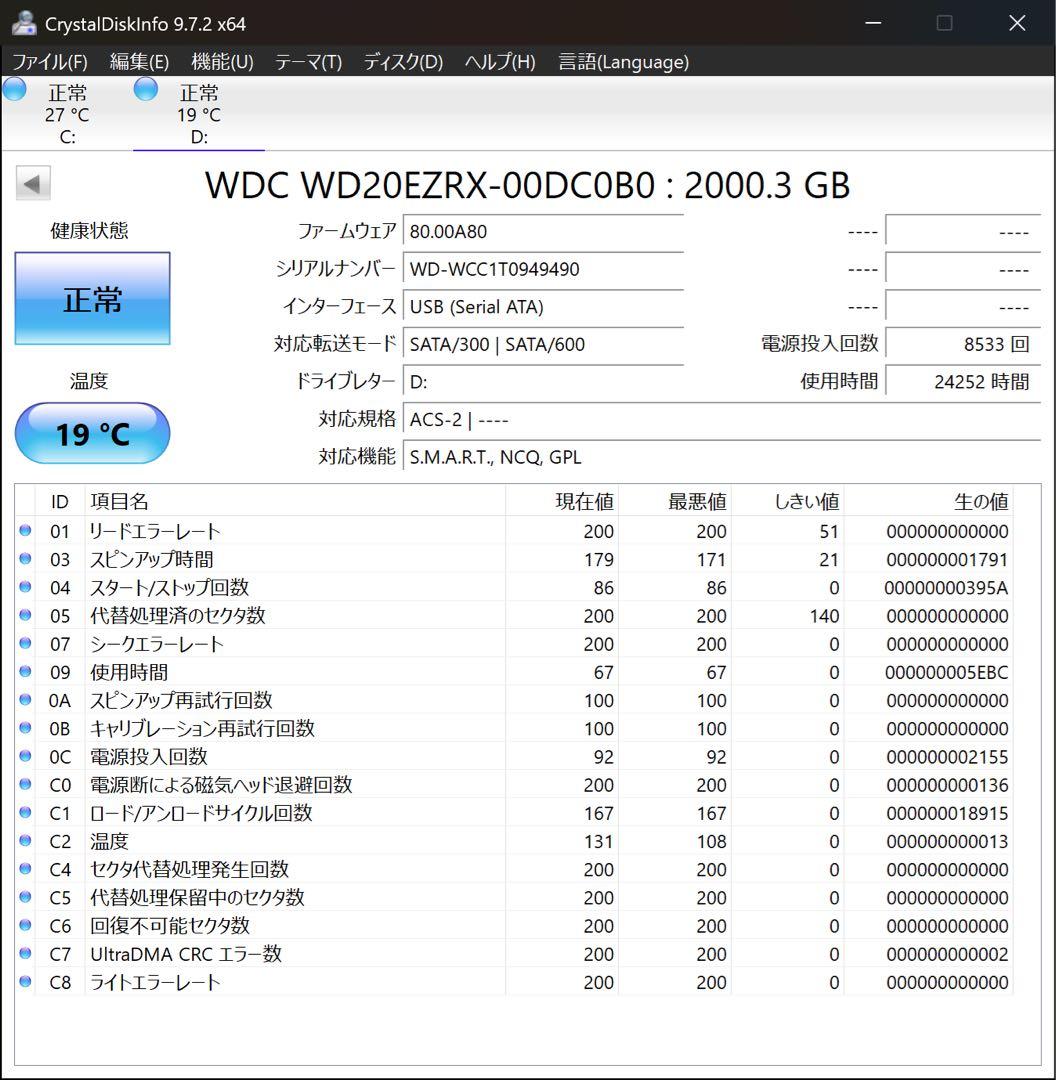This screenshot has width=1056, height=1080.
Task: Click the 最悪値 column header
Action: (x=674, y=501)
